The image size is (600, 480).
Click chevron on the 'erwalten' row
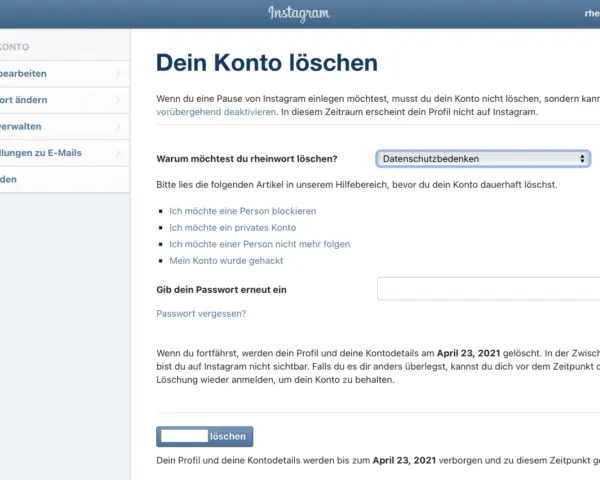click(118, 127)
